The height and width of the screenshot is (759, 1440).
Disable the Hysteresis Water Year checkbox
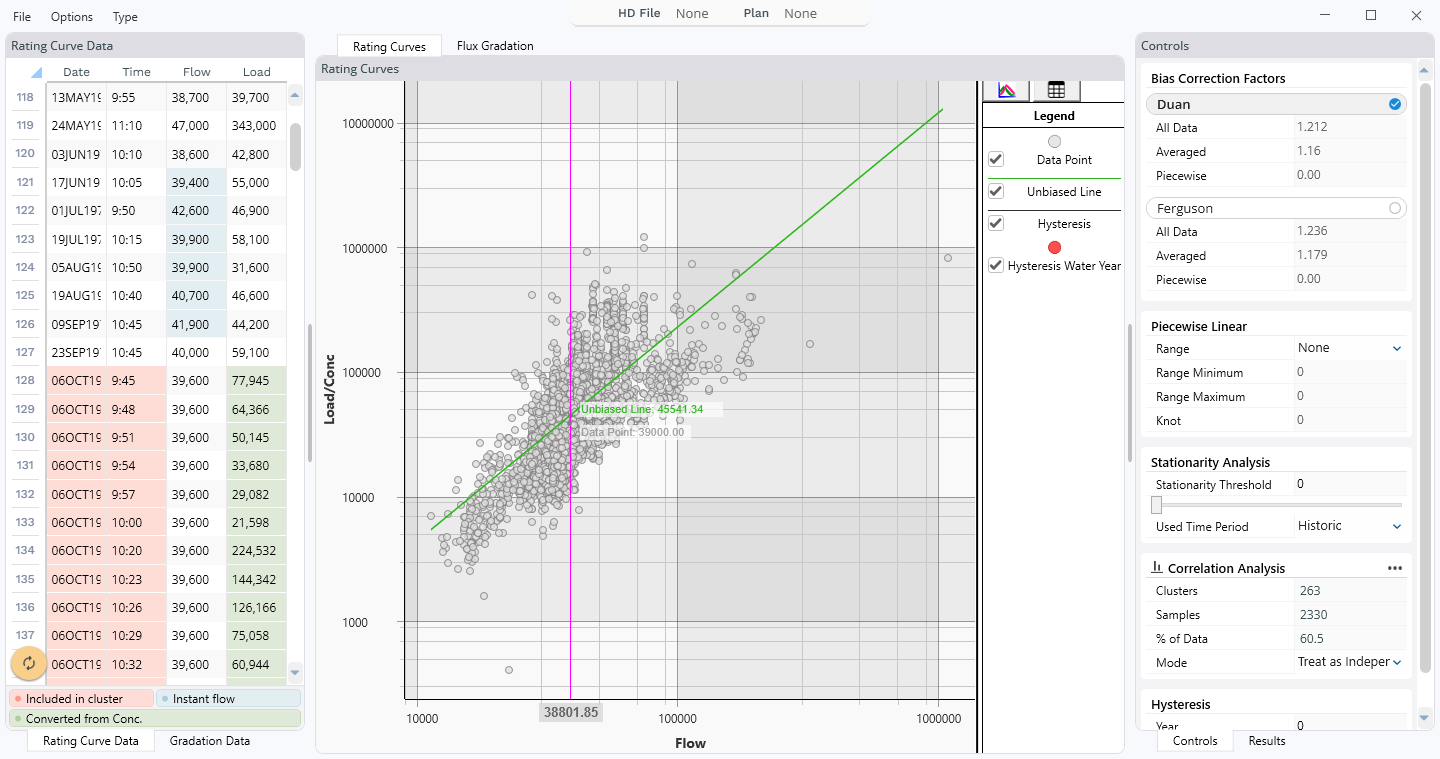996,265
